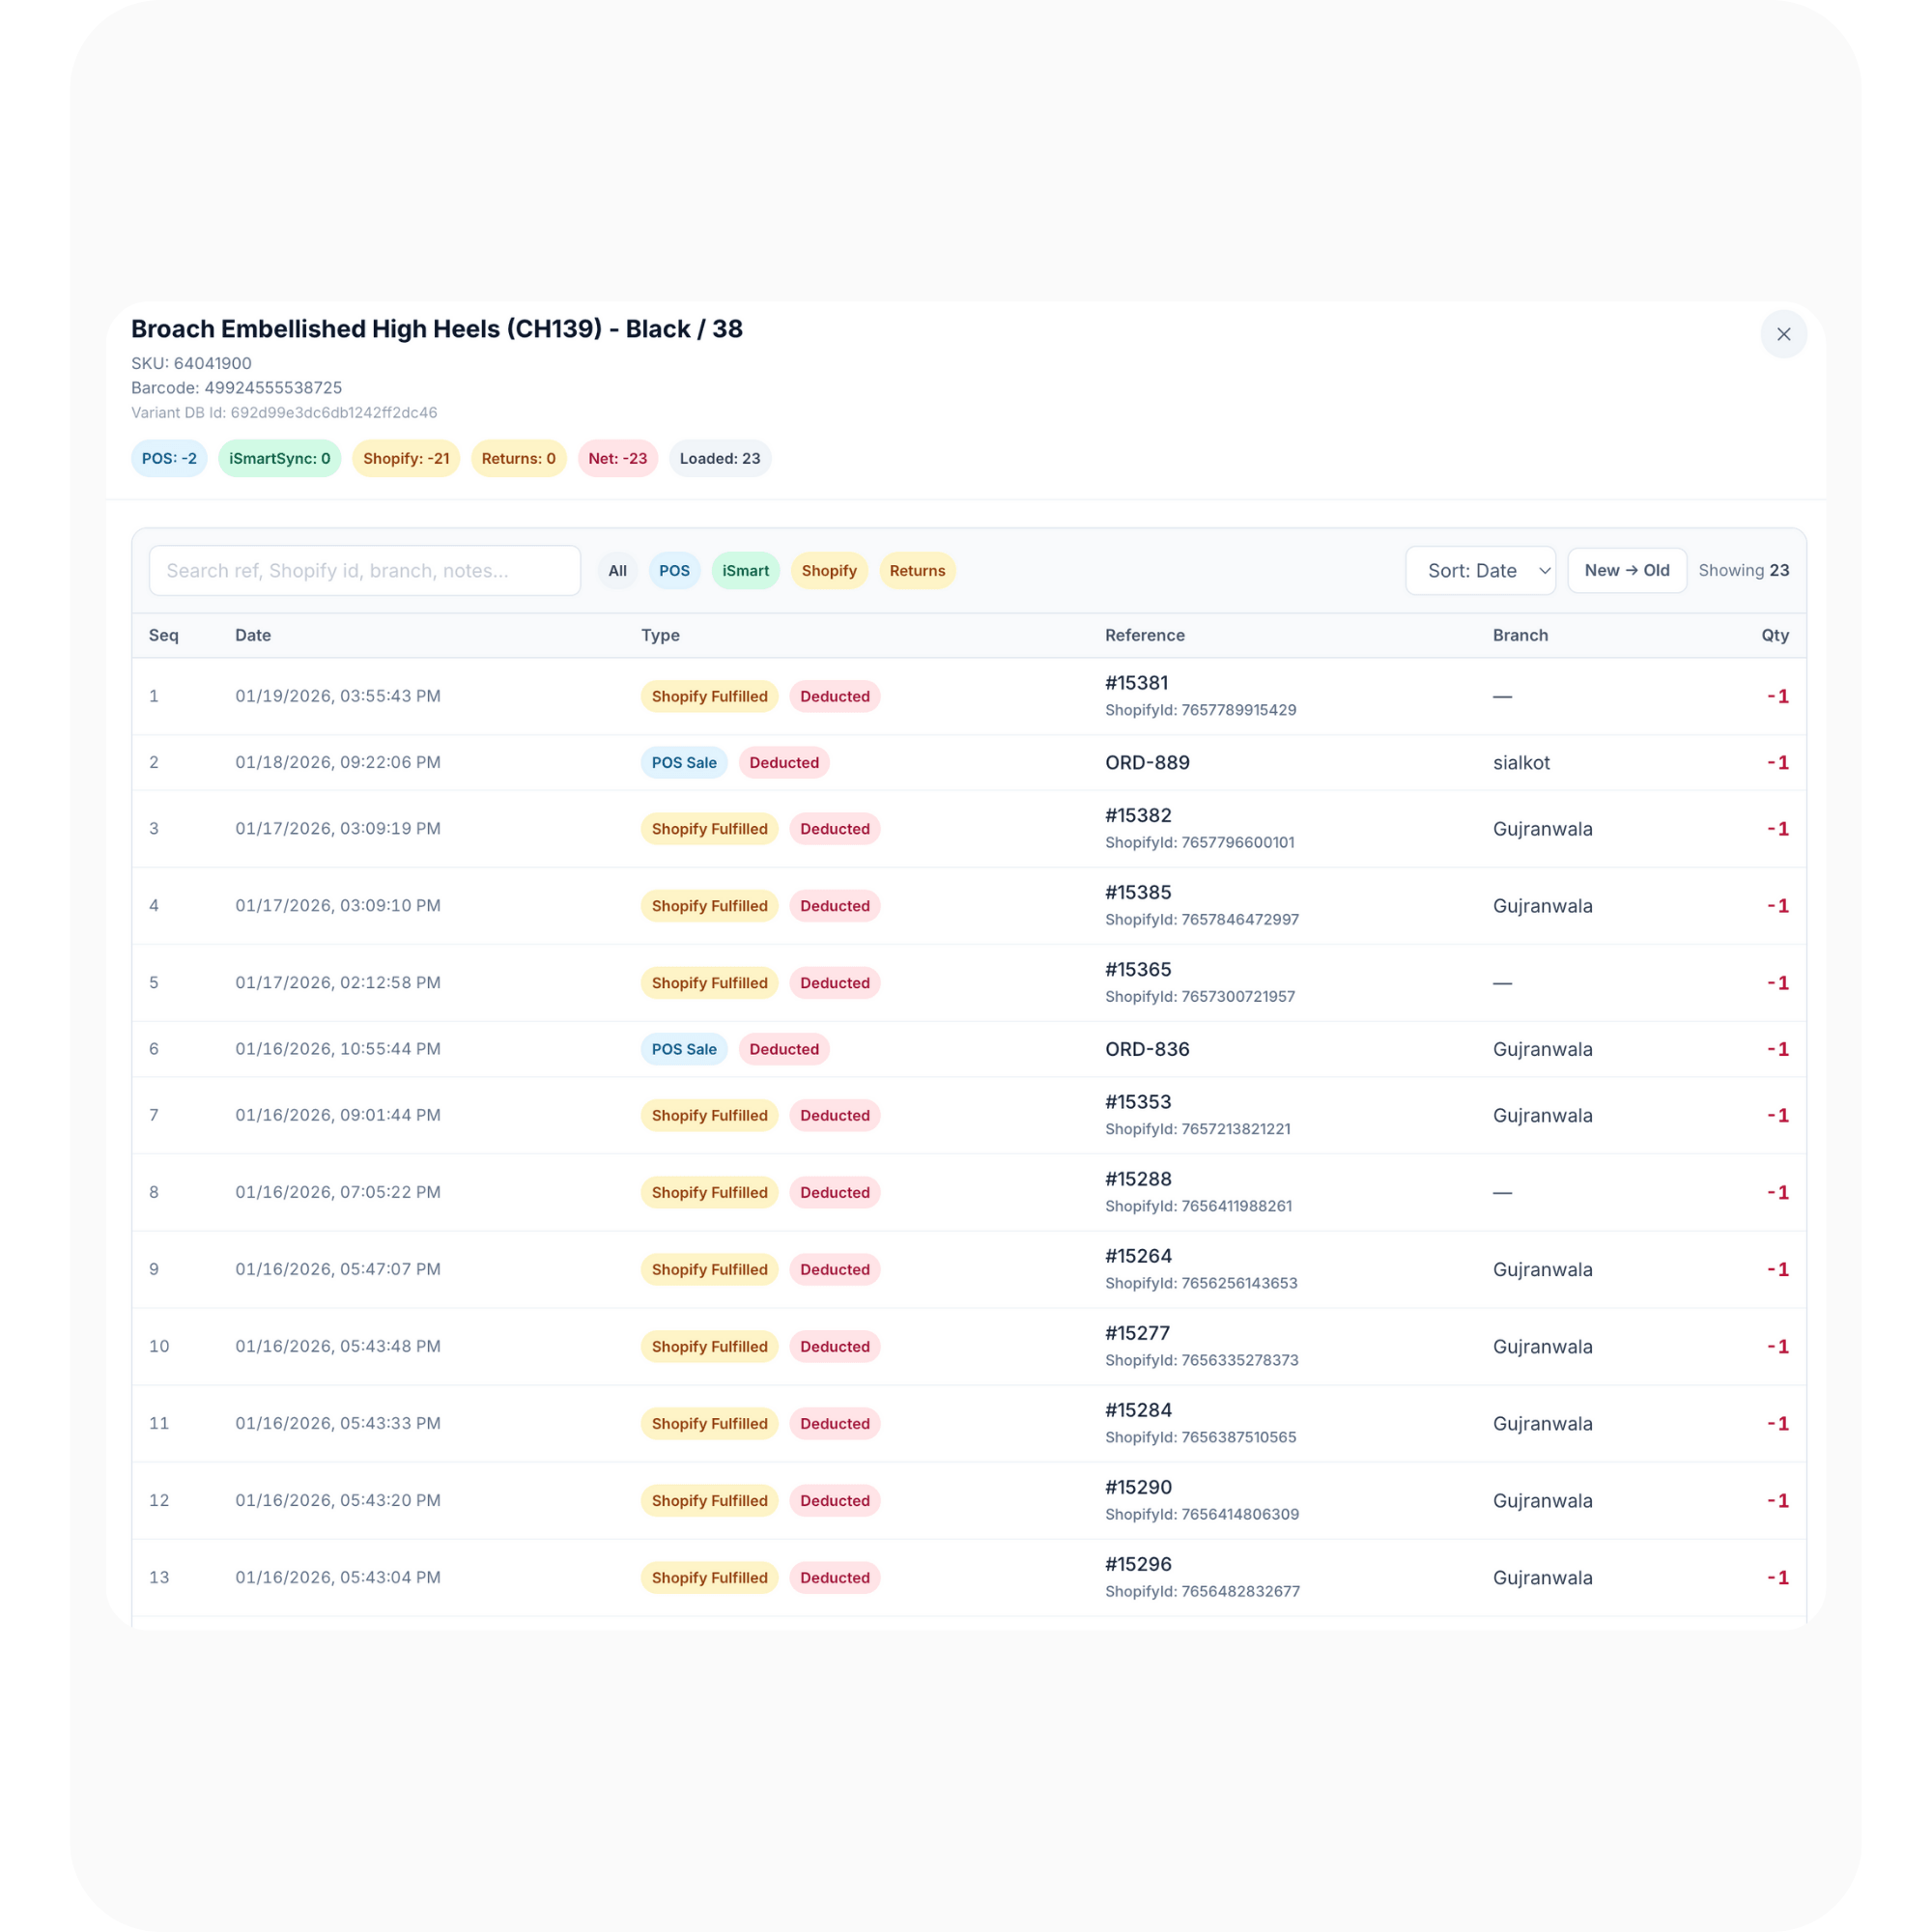Select the POS filter pill

[674, 570]
